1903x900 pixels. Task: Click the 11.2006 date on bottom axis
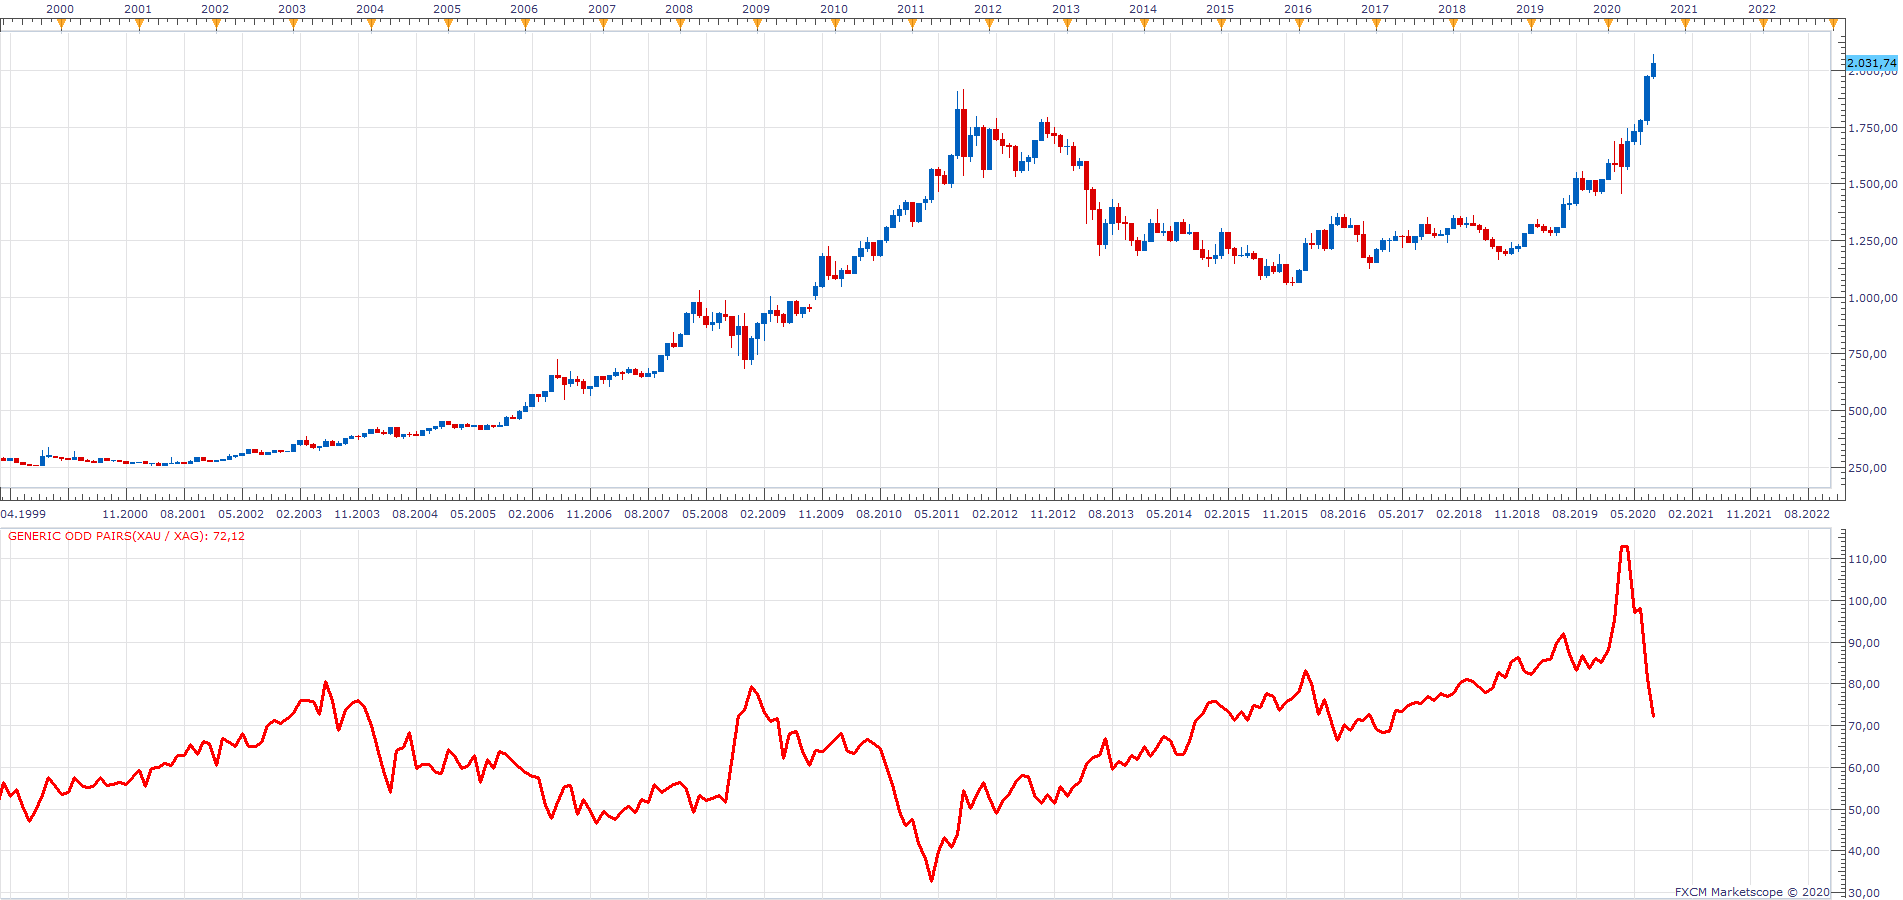[589, 514]
